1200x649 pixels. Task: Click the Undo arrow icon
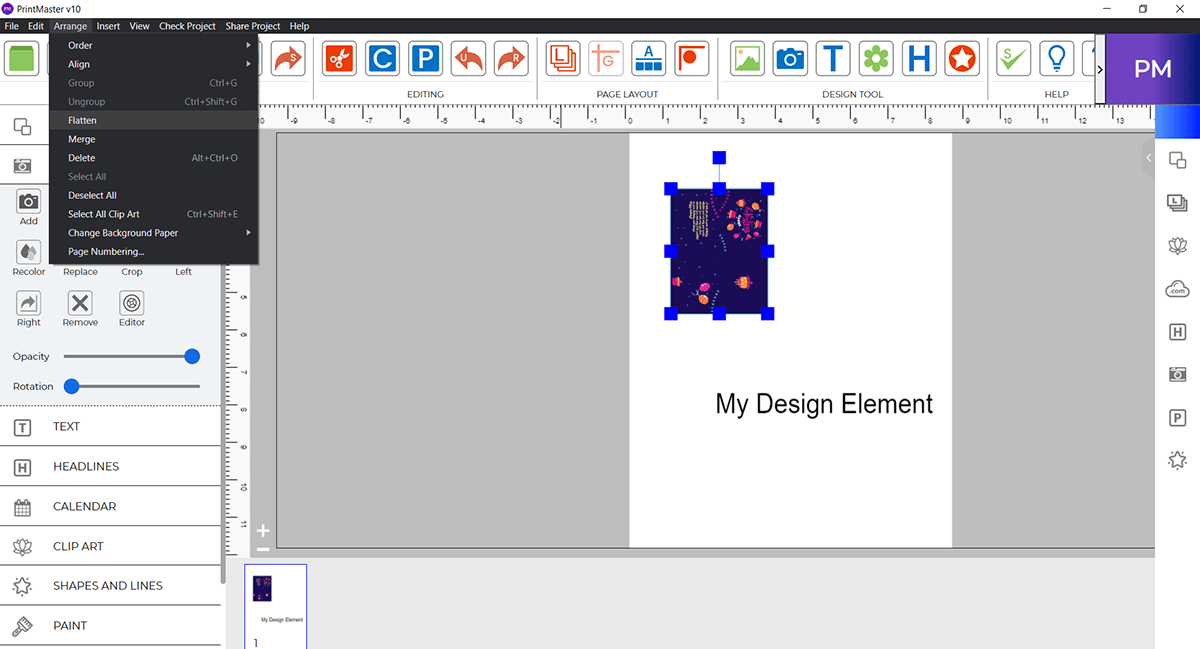(468, 58)
